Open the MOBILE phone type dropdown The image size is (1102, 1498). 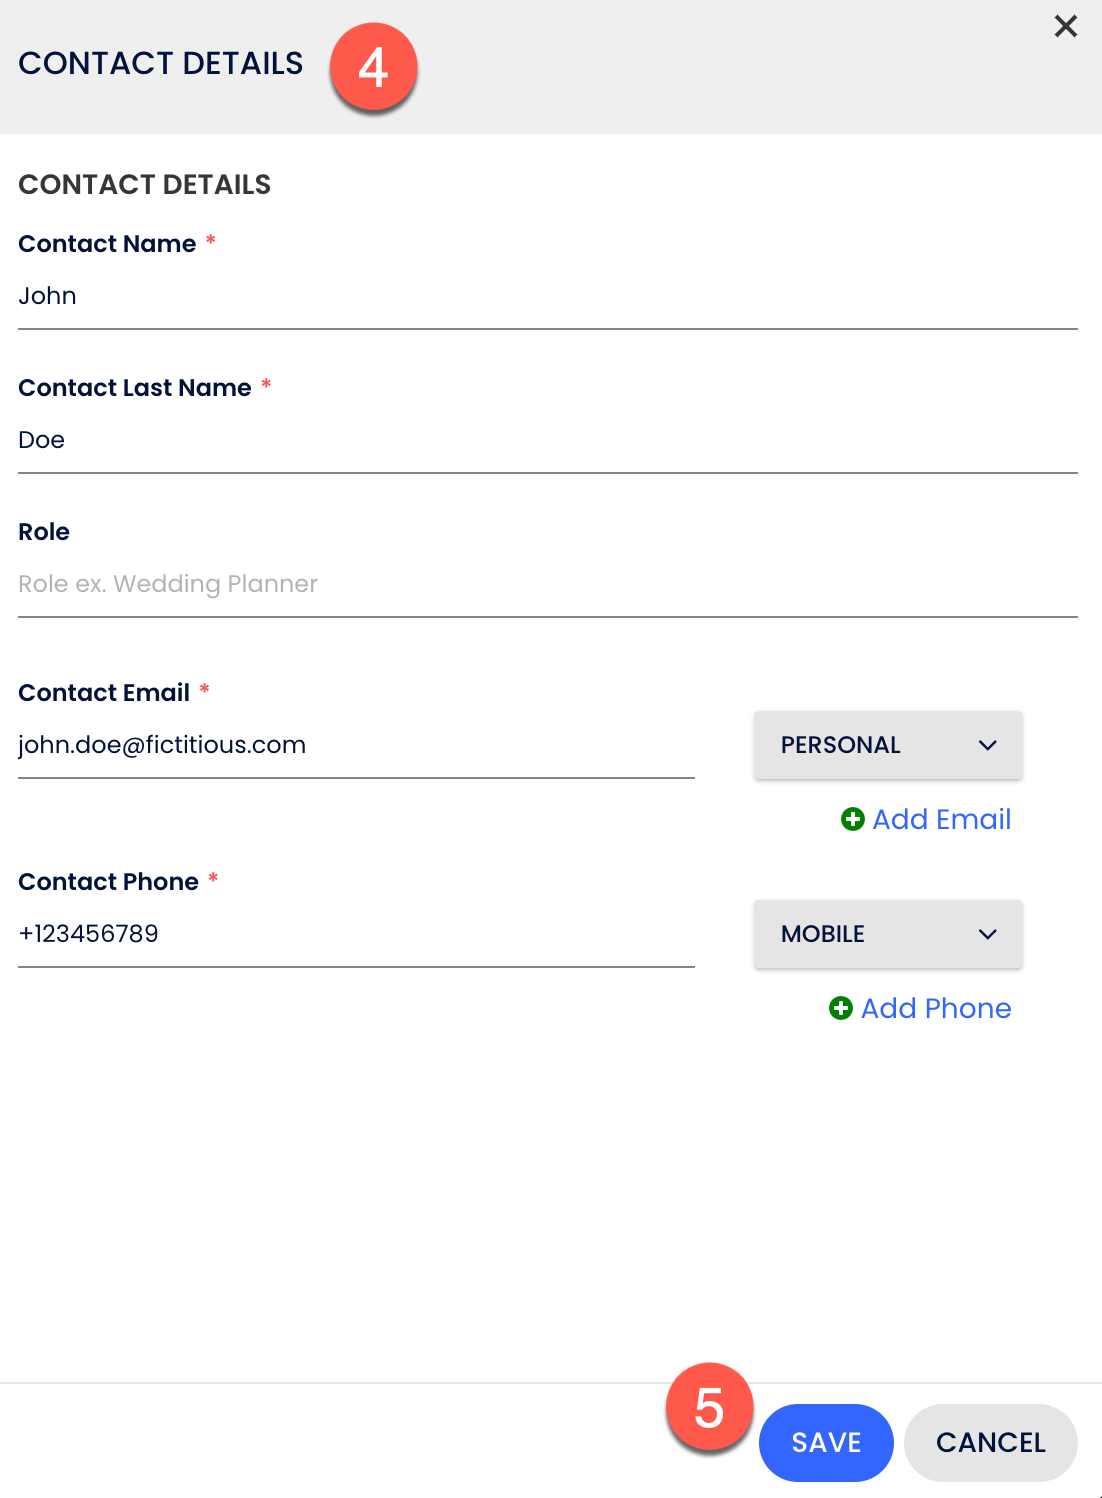[888, 934]
